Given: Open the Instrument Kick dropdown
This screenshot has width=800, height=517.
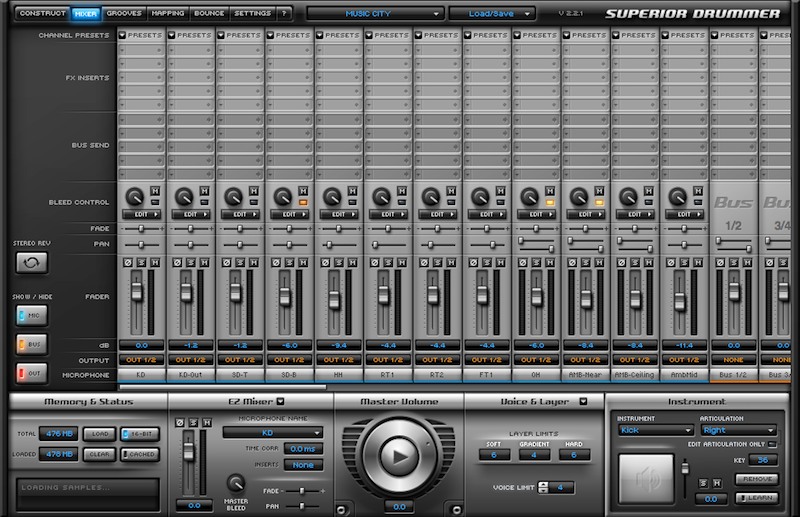Looking at the screenshot, I should 655,430.
